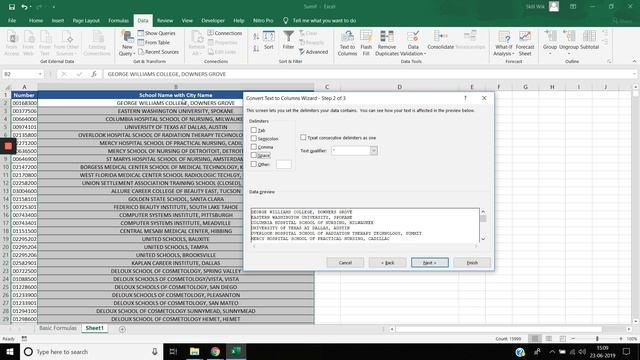
Task: Expand the New Query dropdown arrow
Action: pos(134,54)
